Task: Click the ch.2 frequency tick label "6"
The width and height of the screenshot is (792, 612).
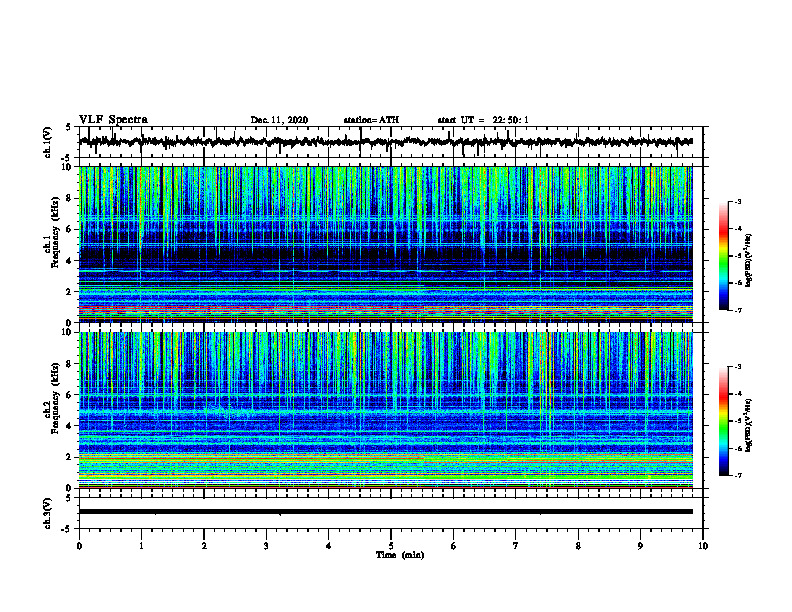Action: tap(70, 395)
